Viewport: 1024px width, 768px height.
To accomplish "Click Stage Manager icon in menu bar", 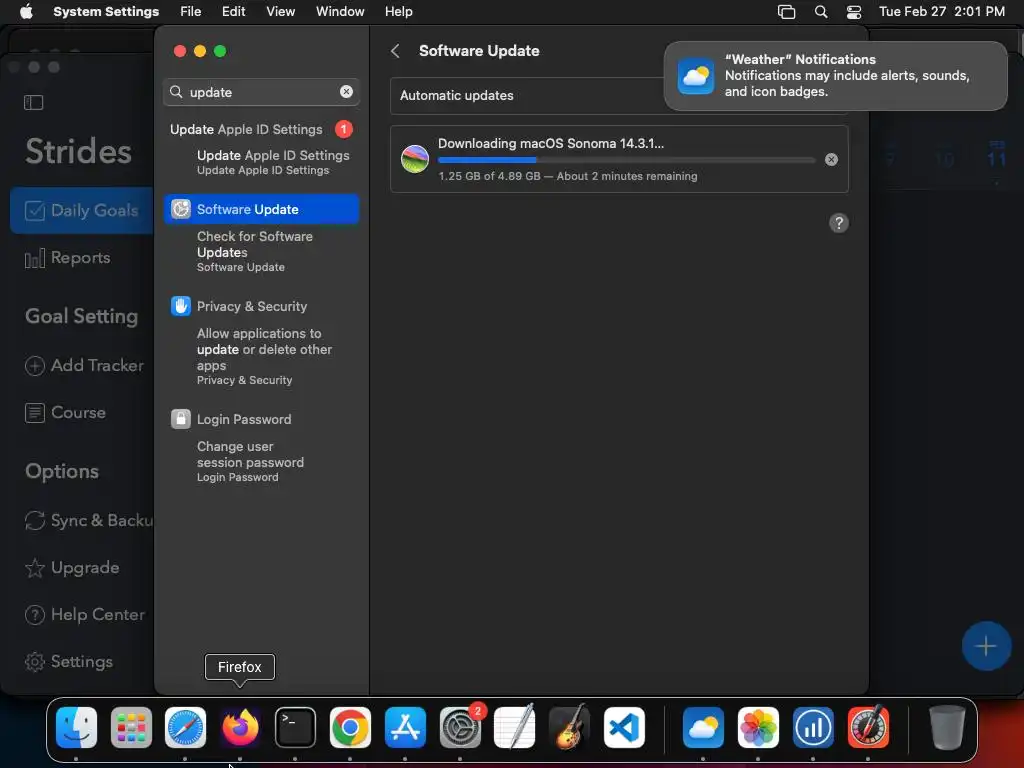I will (786, 12).
